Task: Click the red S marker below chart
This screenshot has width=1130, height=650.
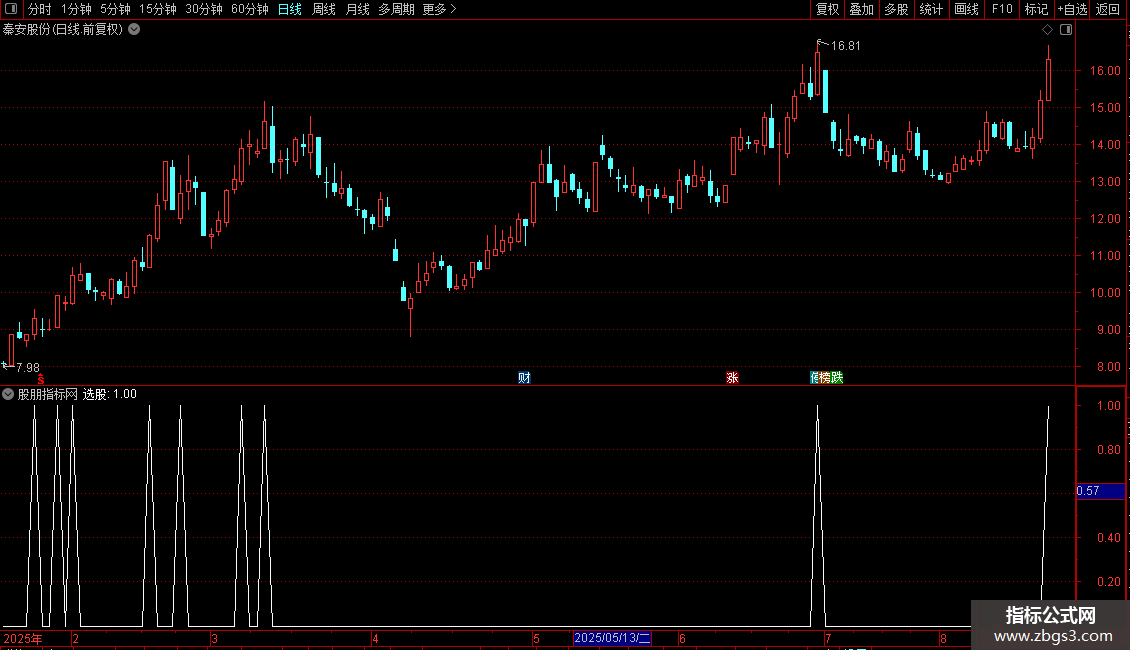Action: coord(41,380)
